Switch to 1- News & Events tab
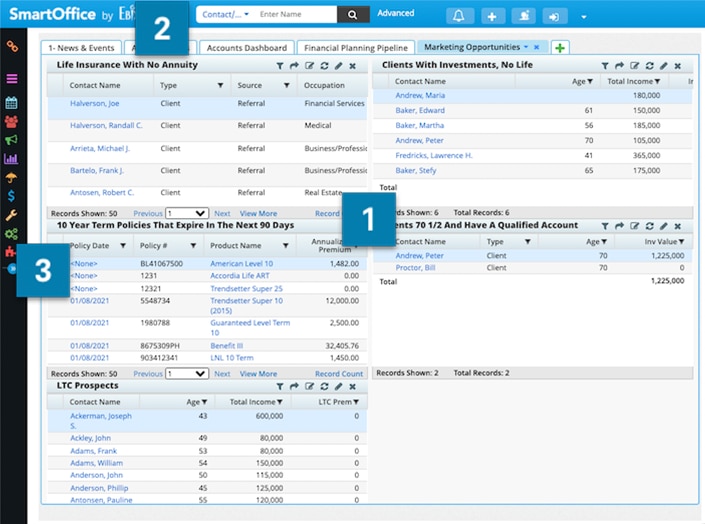The width and height of the screenshot is (705, 524). (x=81, y=48)
